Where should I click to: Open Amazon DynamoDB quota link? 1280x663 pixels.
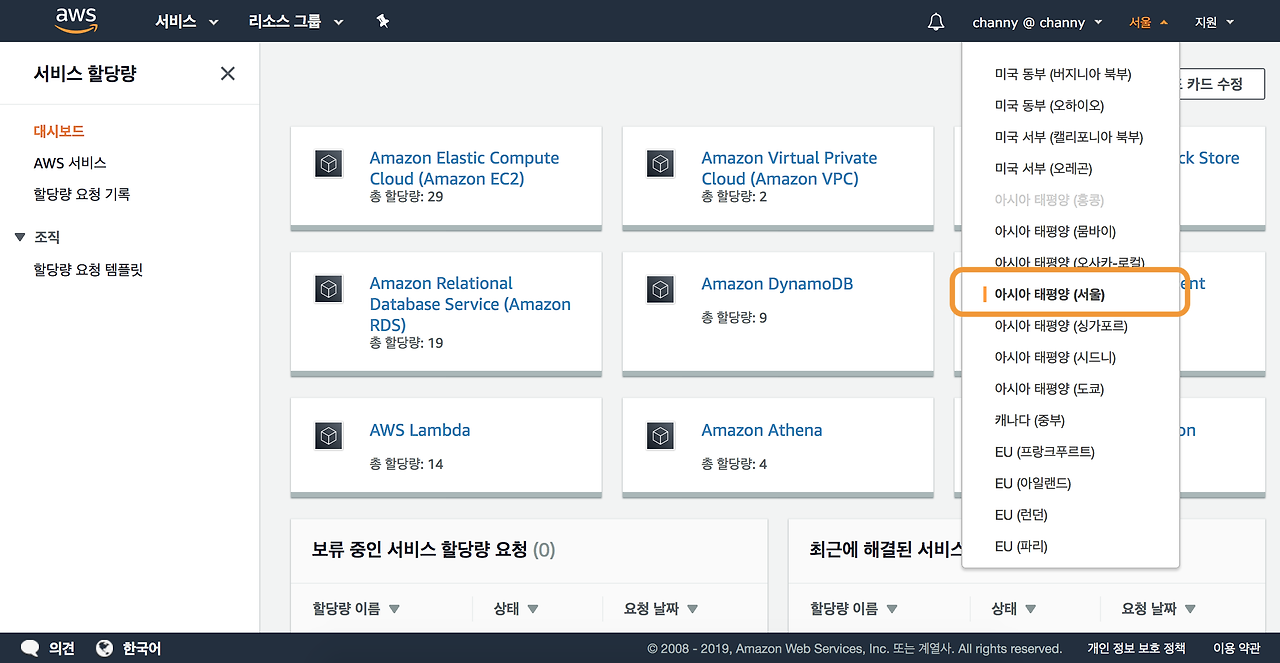click(777, 284)
